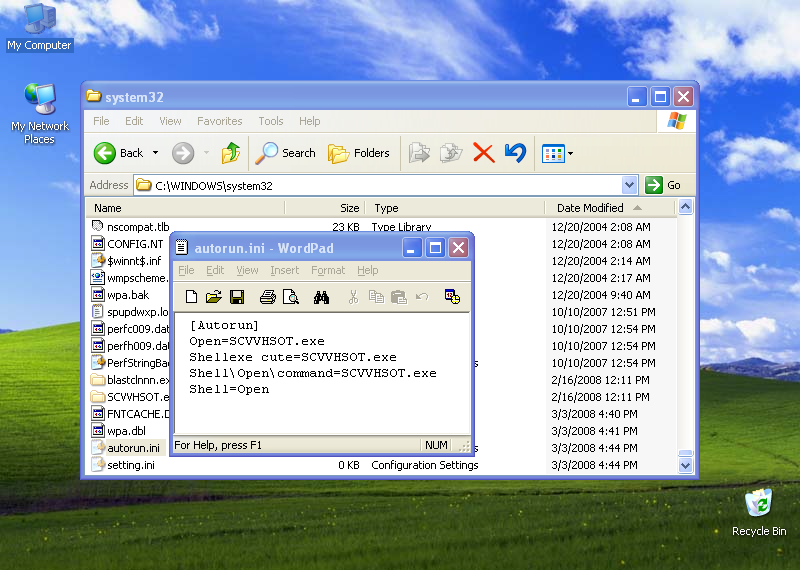This screenshot has height=570, width=800.
Task: Open Explorer Tools menu
Action: (x=270, y=121)
